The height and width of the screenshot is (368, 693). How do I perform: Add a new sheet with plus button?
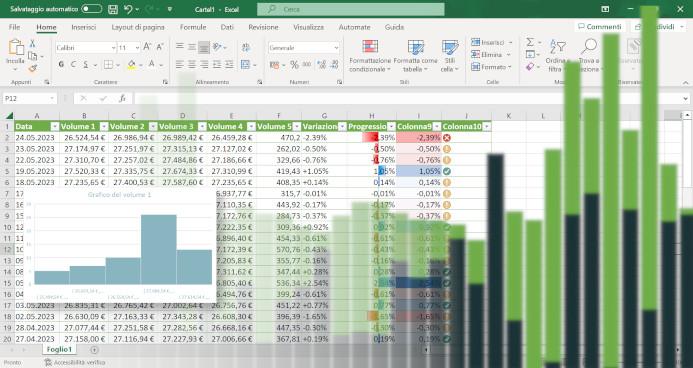(x=94, y=350)
